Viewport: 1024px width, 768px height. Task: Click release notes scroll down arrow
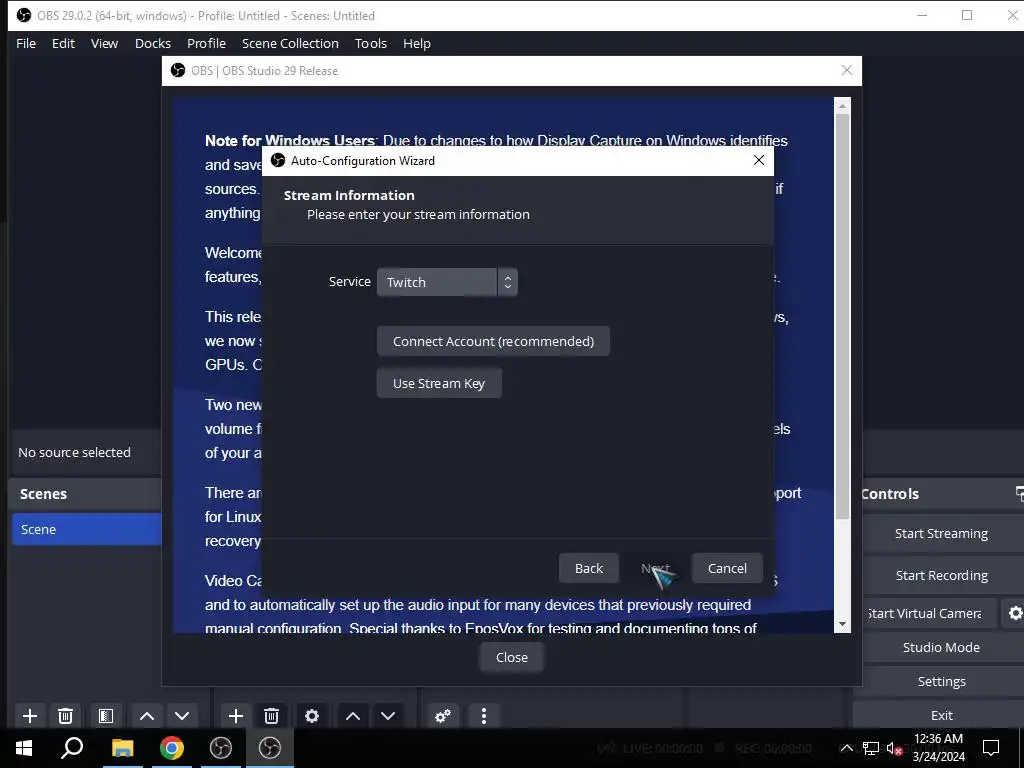[842, 624]
